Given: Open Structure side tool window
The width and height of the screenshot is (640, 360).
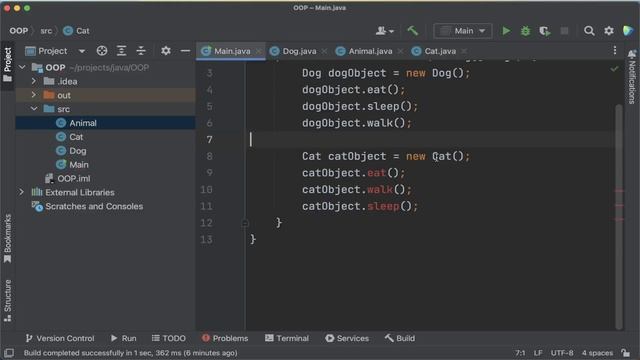Looking at the screenshot, I should [8, 301].
